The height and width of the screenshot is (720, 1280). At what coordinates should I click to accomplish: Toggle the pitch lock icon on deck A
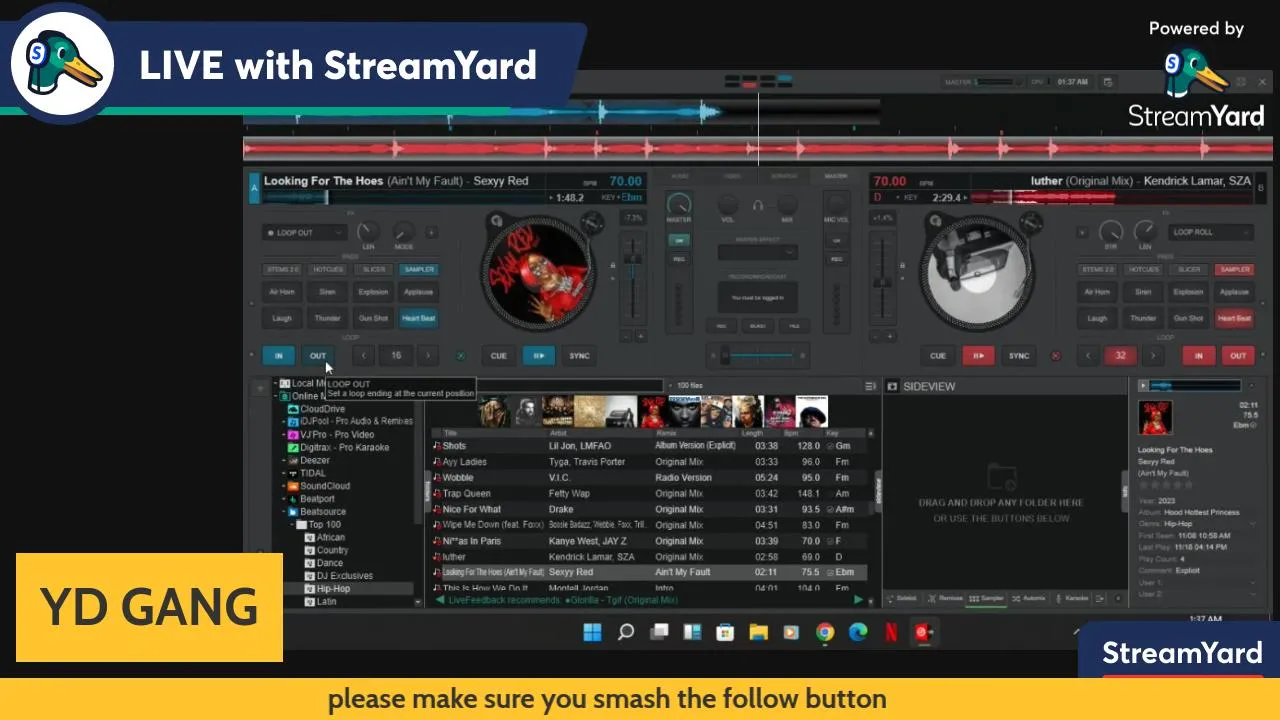[x=613, y=266]
